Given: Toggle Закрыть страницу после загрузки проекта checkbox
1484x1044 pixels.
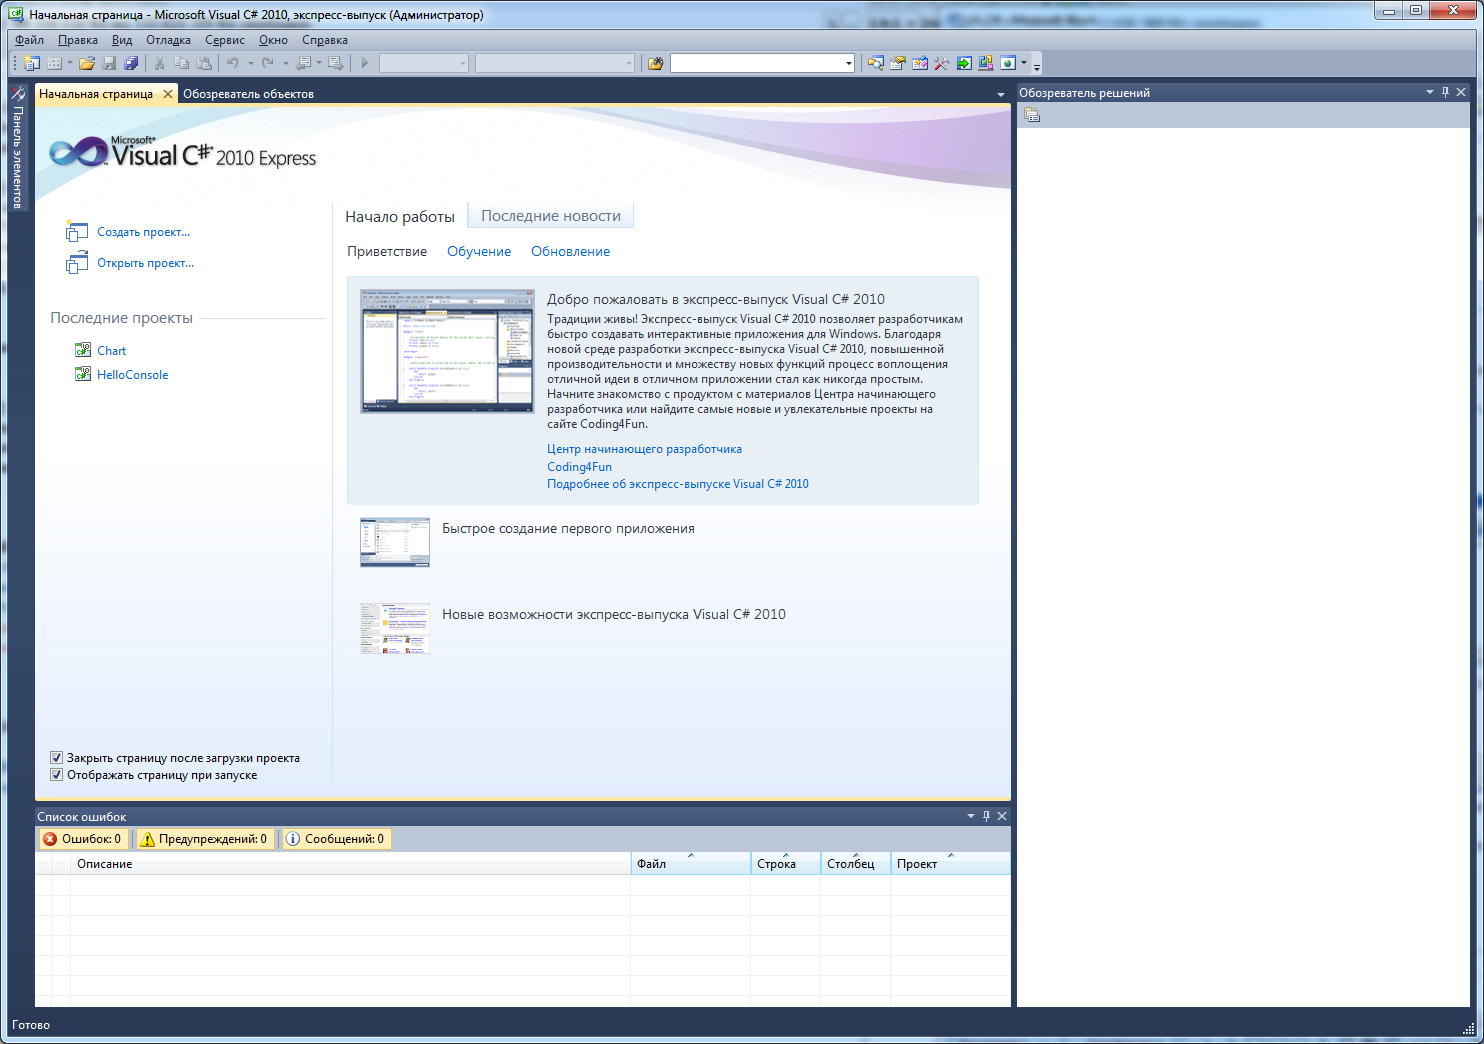Looking at the screenshot, I should pyautogui.click(x=57, y=758).
